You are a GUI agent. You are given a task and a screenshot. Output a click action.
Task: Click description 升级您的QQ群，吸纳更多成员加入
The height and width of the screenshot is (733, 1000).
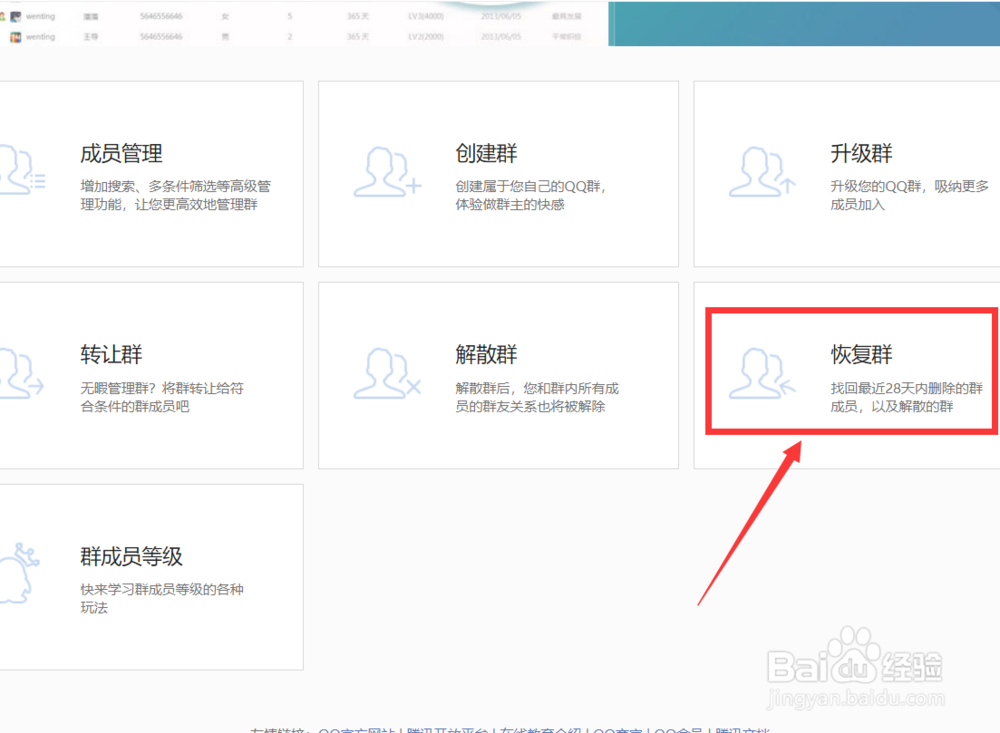point(909,195)
